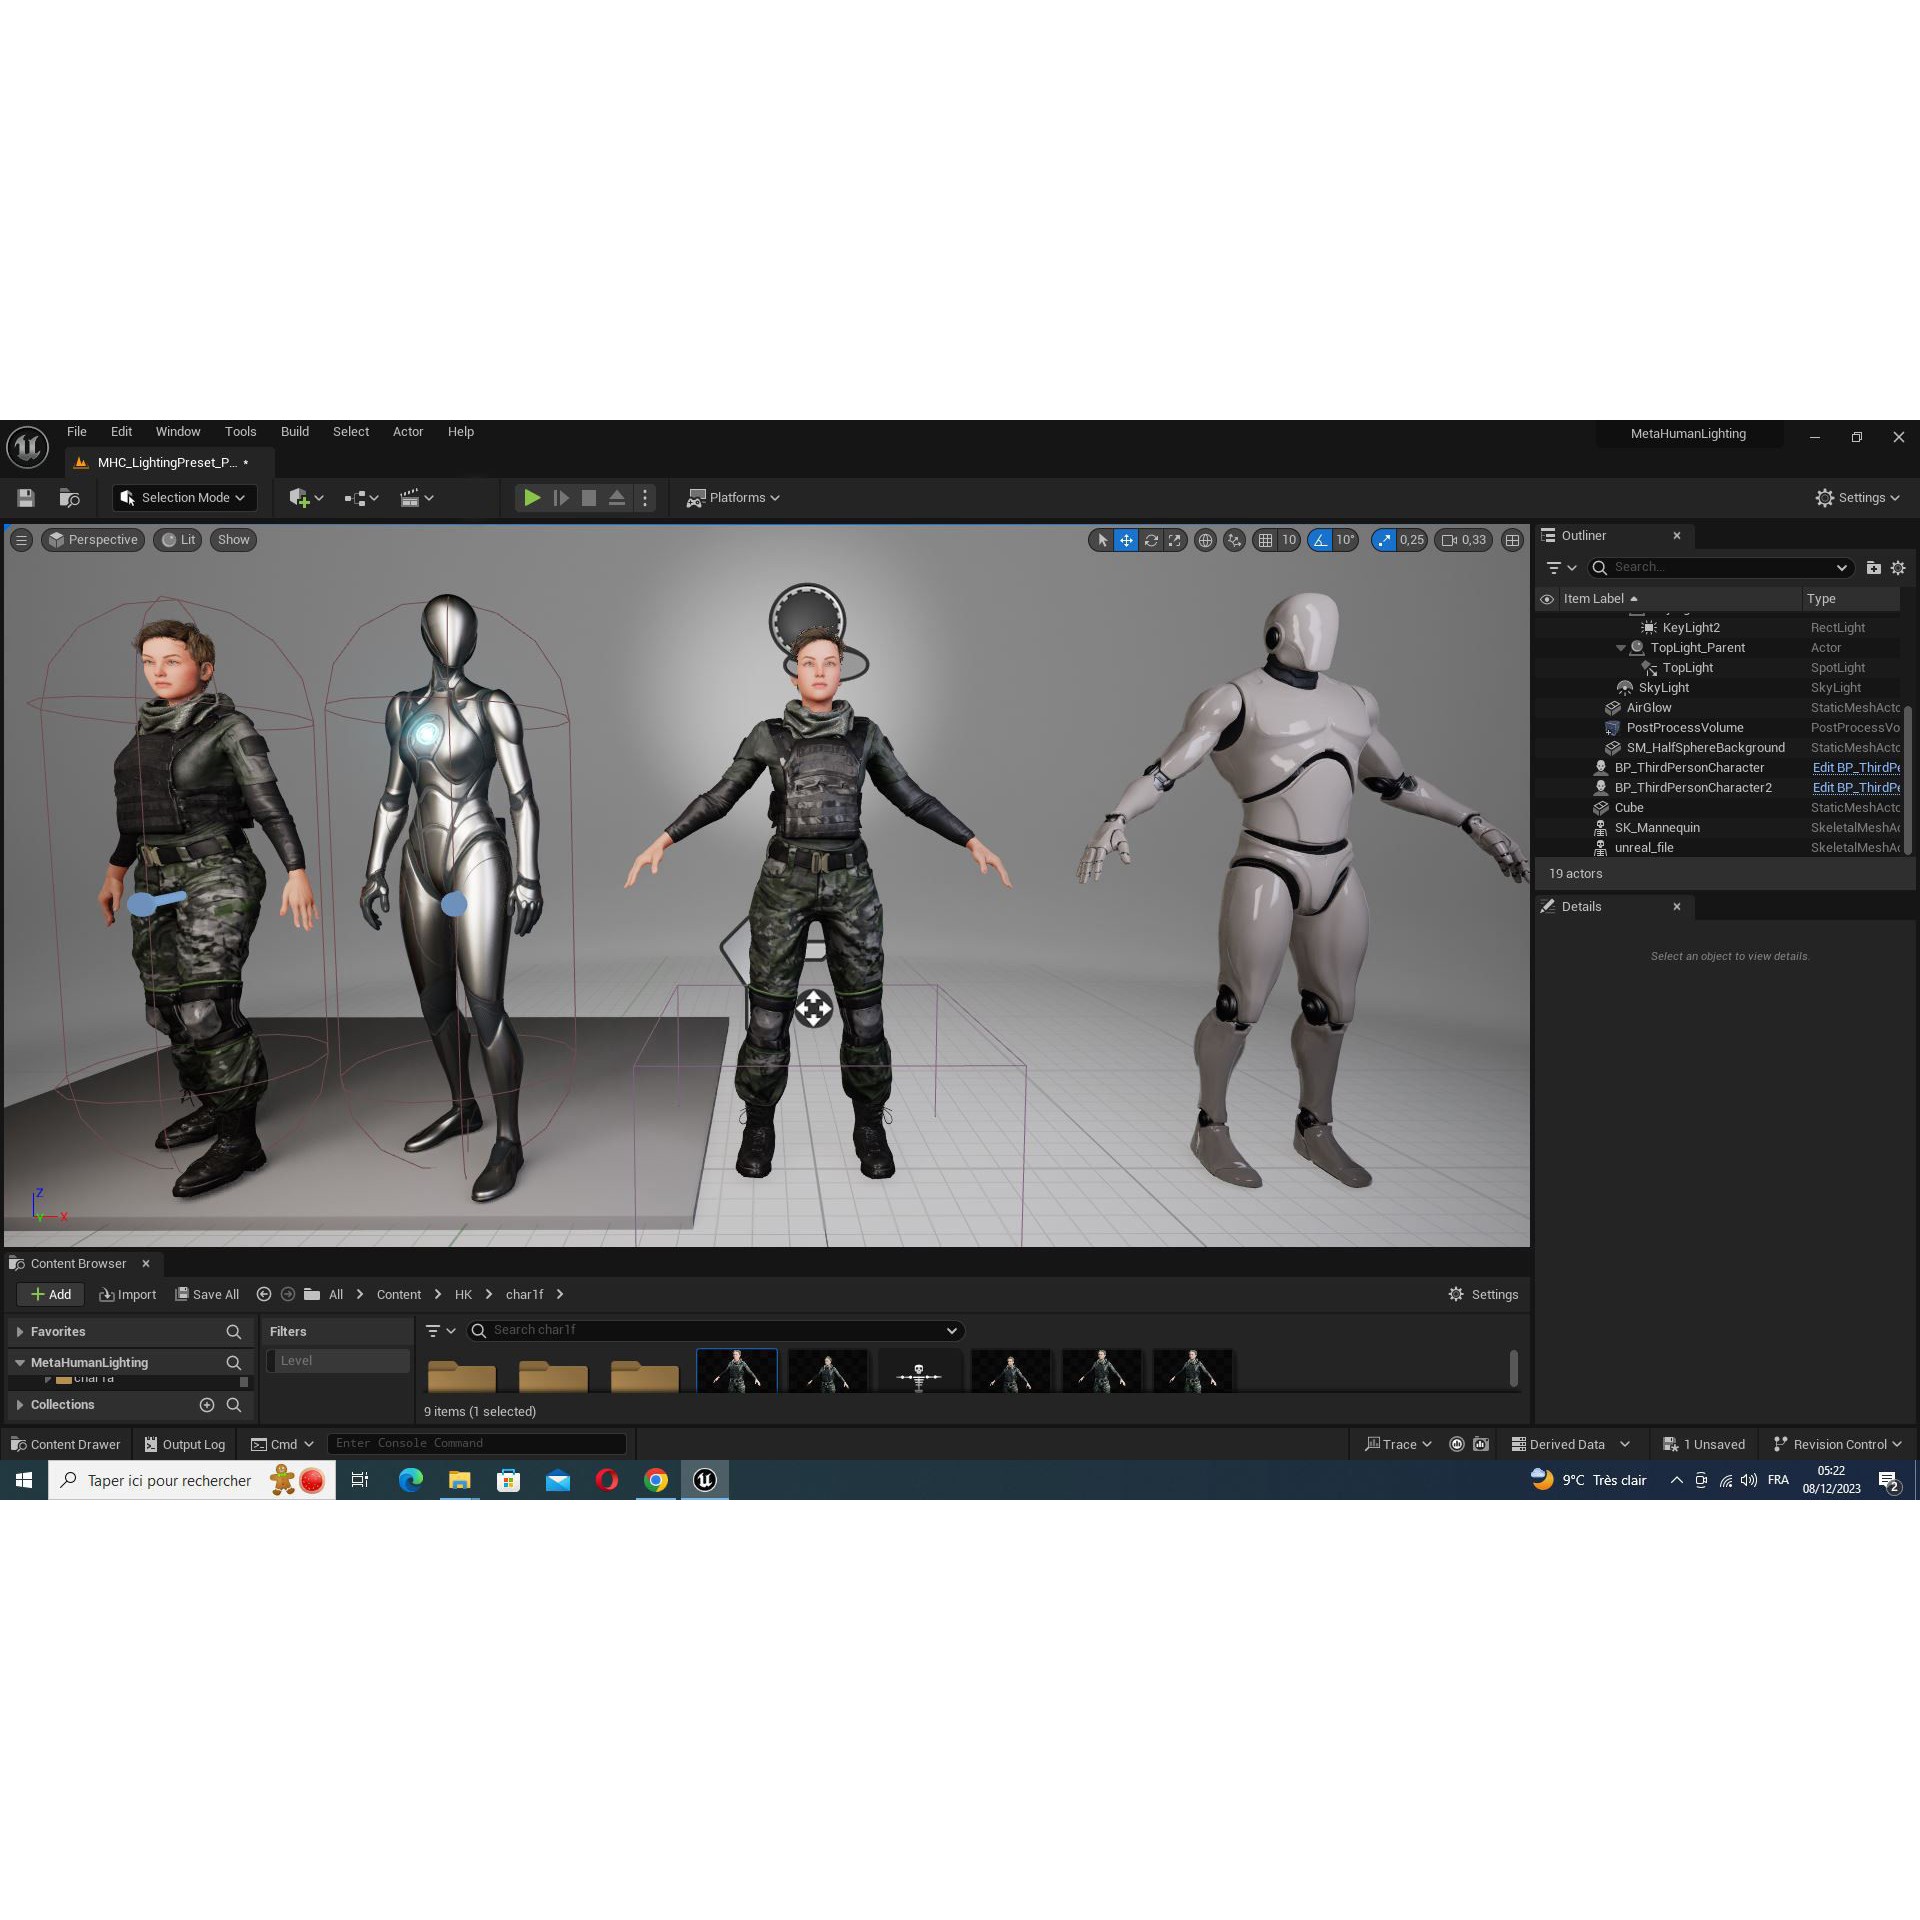Expand the Collections section

(x=20, y=1405)
